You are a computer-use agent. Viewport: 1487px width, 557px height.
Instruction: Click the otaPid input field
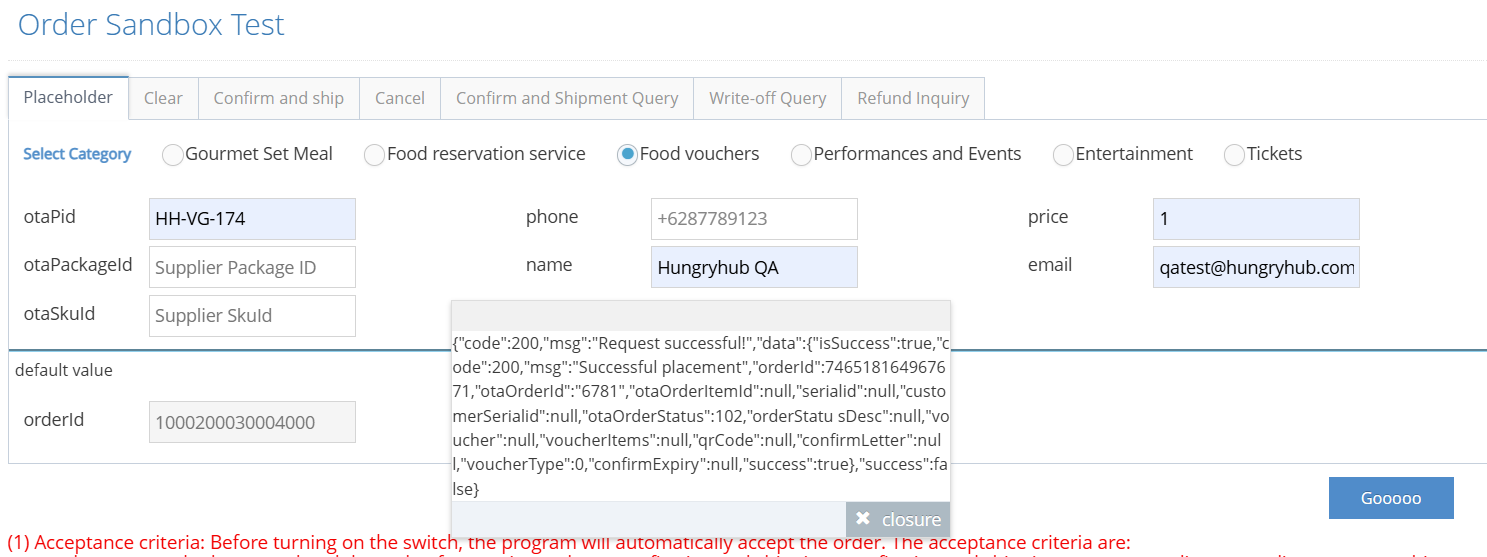pyautogui.click(x=252, y=219)
